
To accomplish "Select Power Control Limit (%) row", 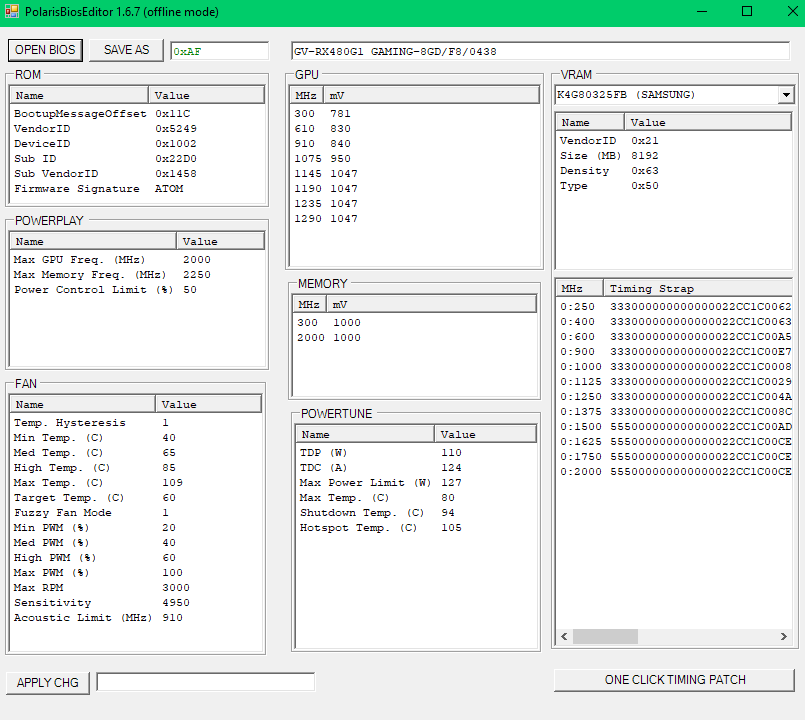I will coord(137,290).
